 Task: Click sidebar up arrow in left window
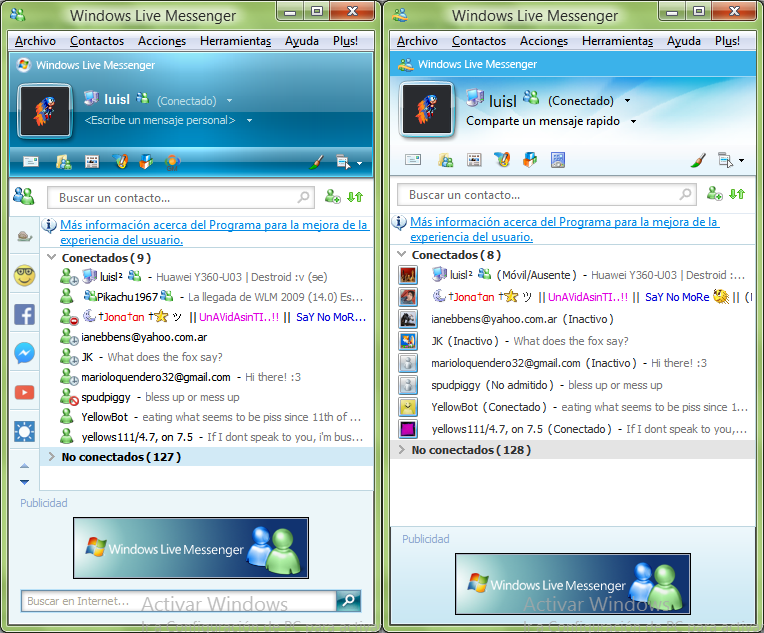[24, 466]
